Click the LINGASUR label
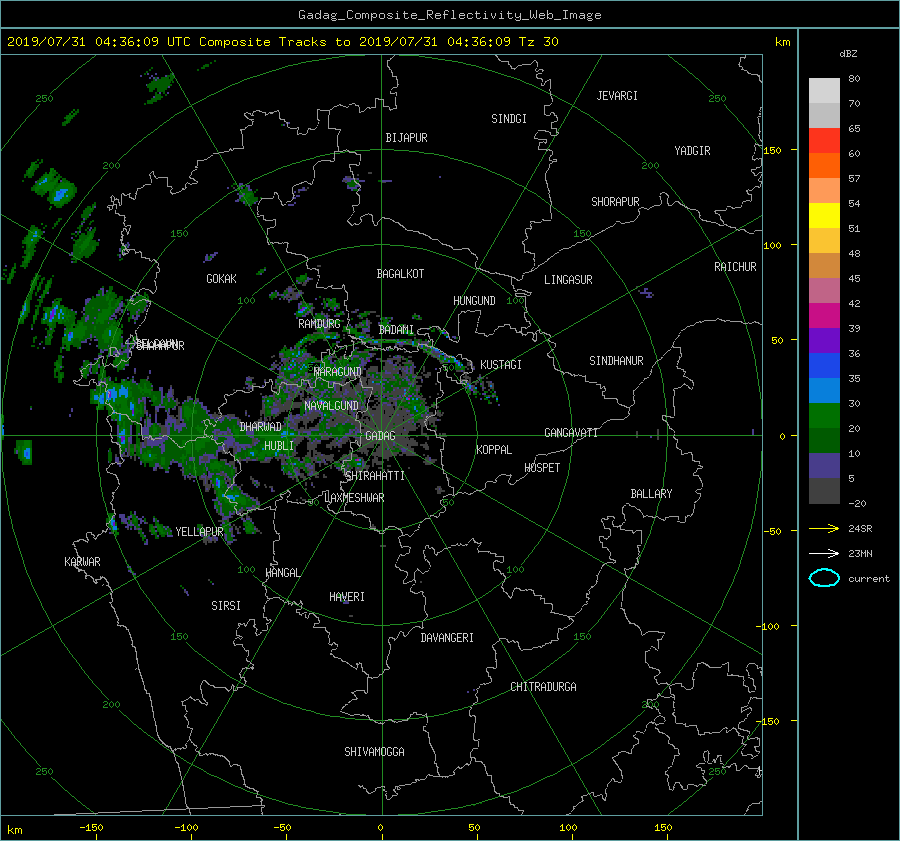The width and height of the screenshot is (900, 841). (568, 280)
